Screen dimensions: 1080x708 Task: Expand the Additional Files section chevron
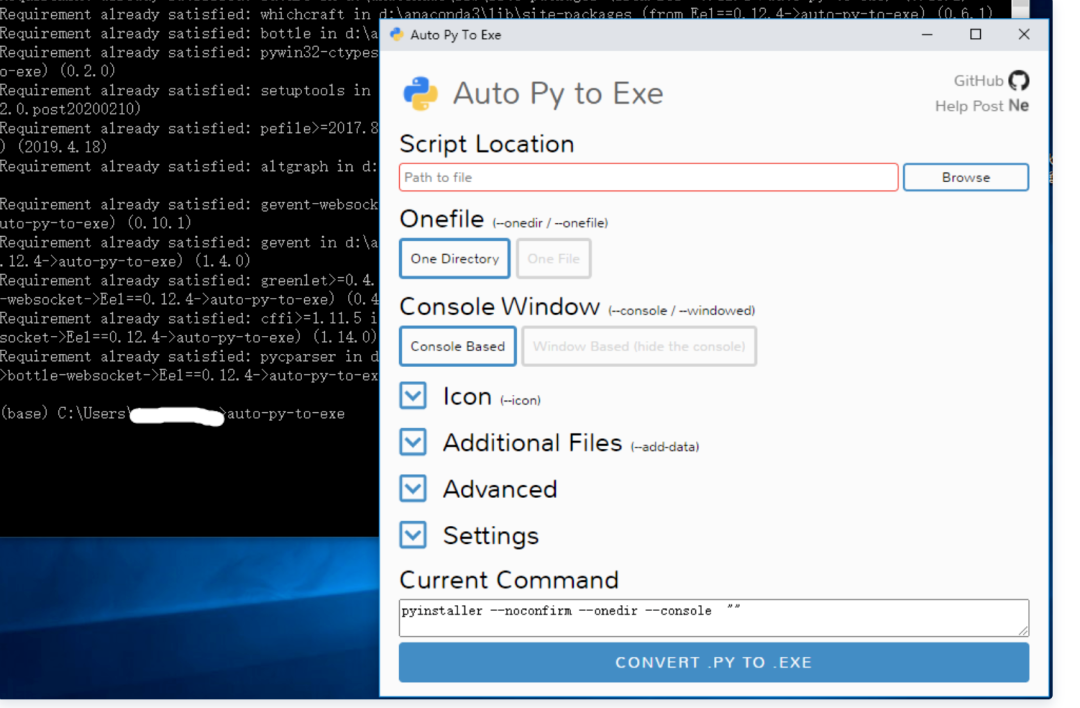[x=413, y=442]
